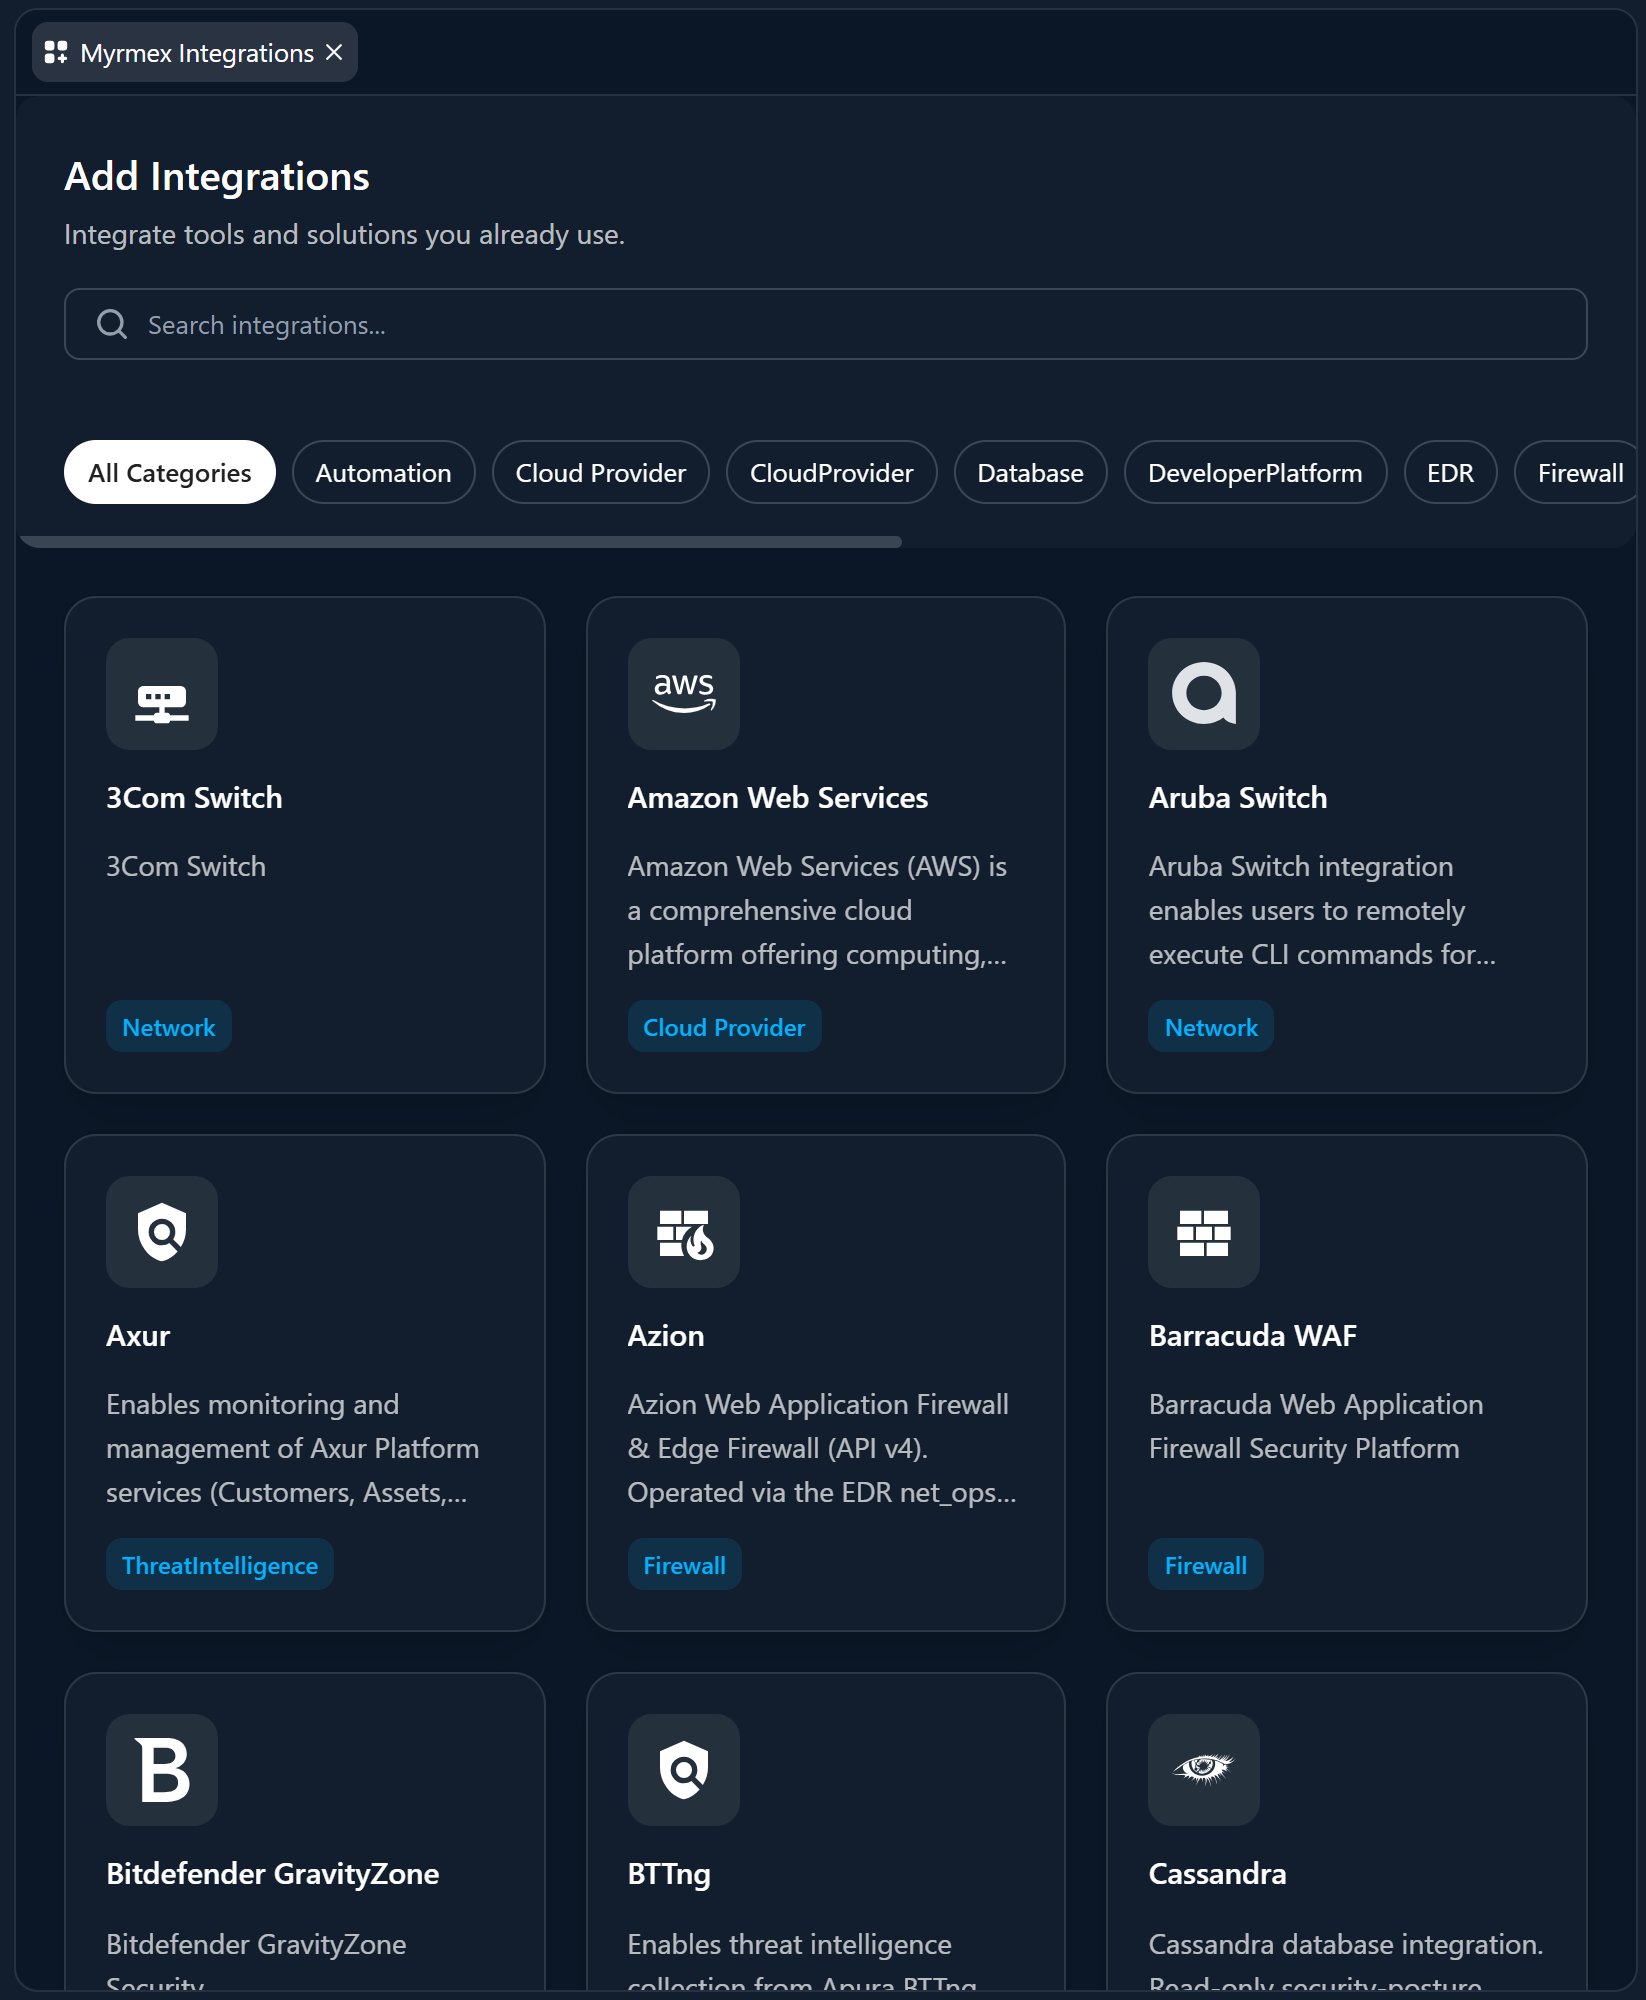This screenshot has height=2000, width=1646.
Task: Click the category chips horizontal scrollbar
Action: (x=461, y=542)
